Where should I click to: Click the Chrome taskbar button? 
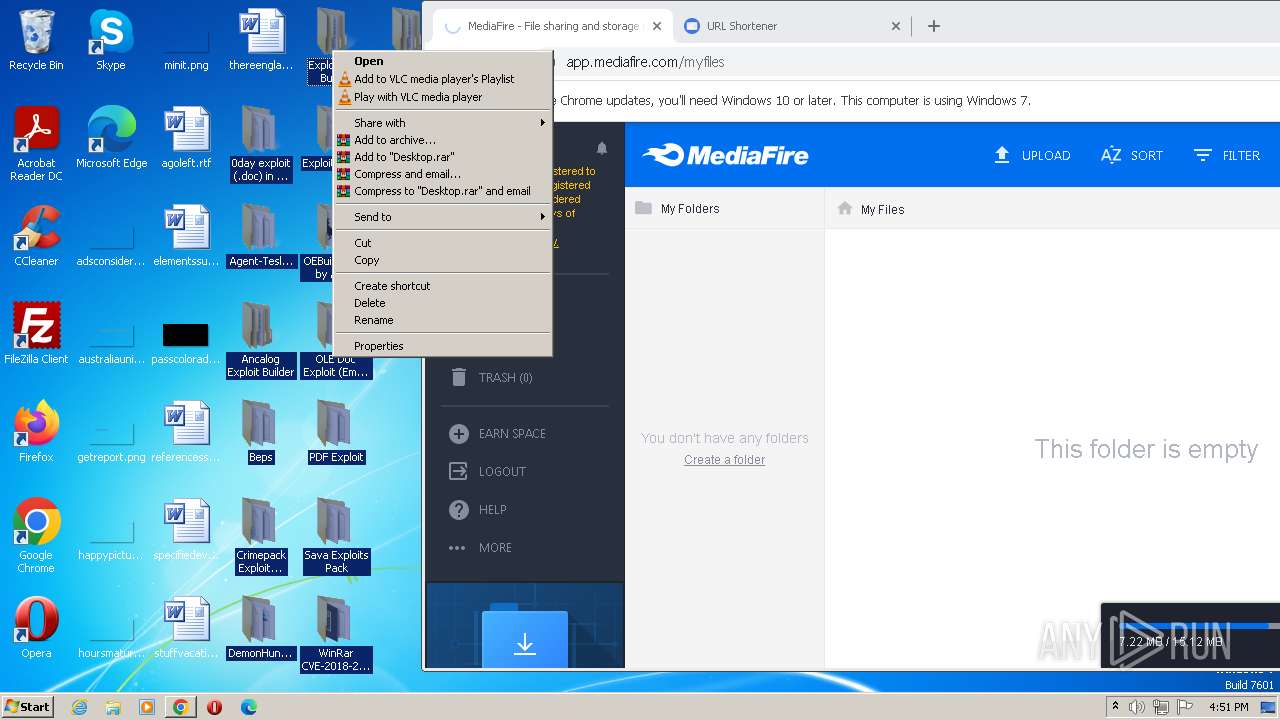pyautogui.click(x=180, y=707)
